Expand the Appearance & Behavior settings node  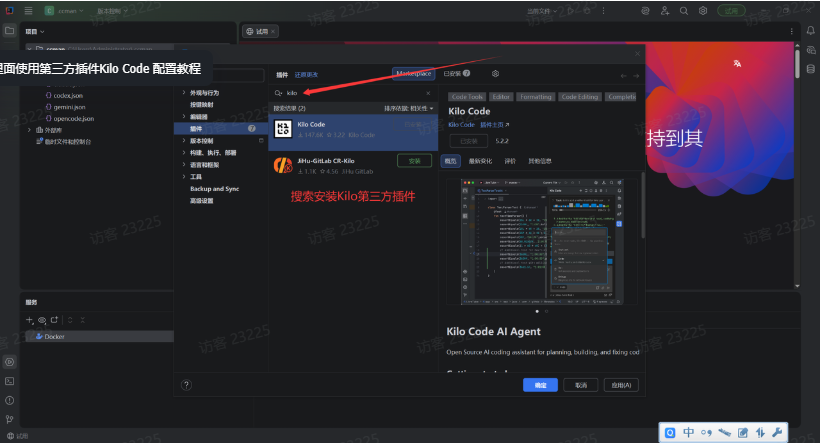click(x=184, y=93)
